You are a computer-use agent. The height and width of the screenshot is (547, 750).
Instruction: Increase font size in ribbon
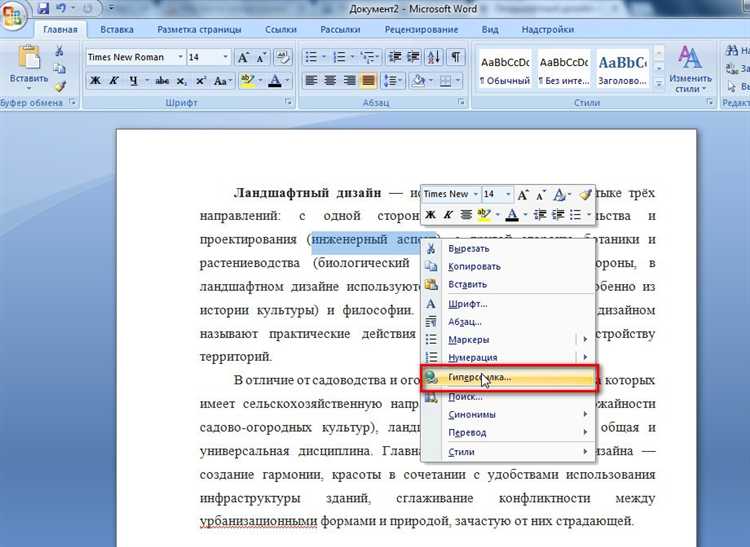coord(243,57)
